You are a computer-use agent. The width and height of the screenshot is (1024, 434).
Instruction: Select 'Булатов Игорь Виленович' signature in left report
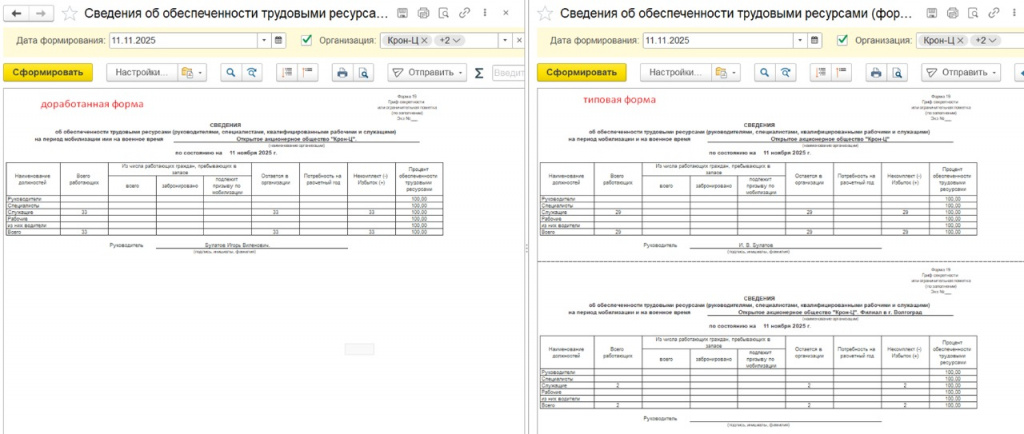[x=236, y=245]
